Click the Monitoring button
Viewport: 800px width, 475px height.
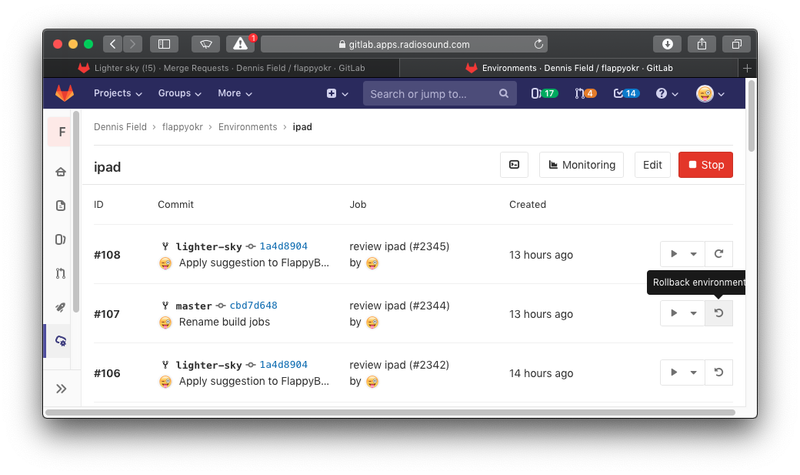581,165
